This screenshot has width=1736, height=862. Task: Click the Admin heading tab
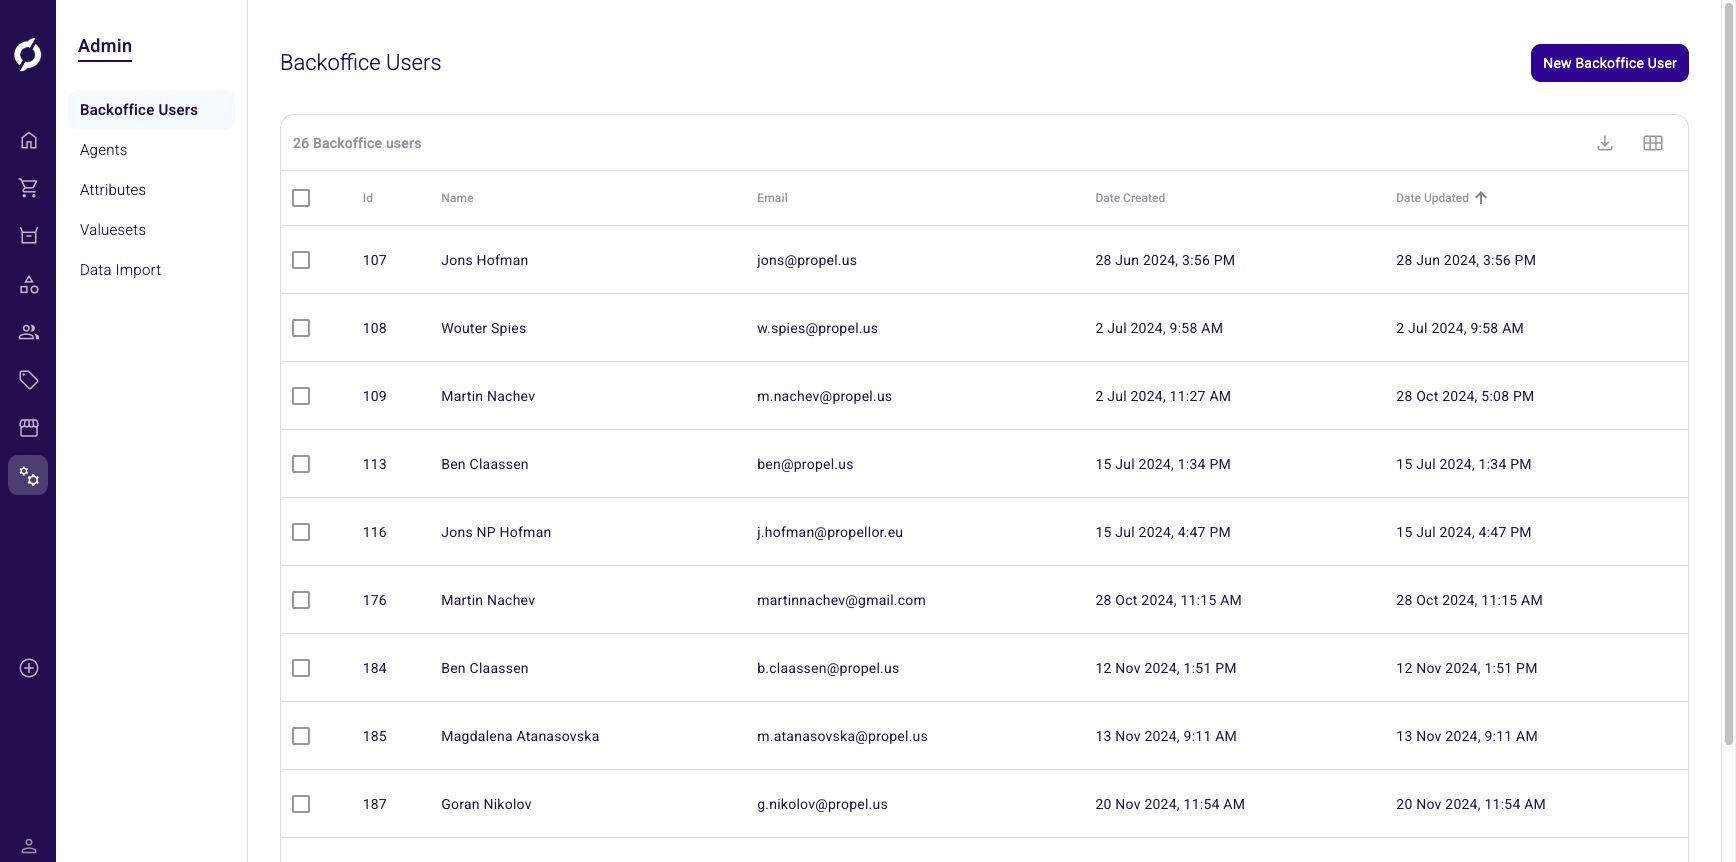point(105,46)
